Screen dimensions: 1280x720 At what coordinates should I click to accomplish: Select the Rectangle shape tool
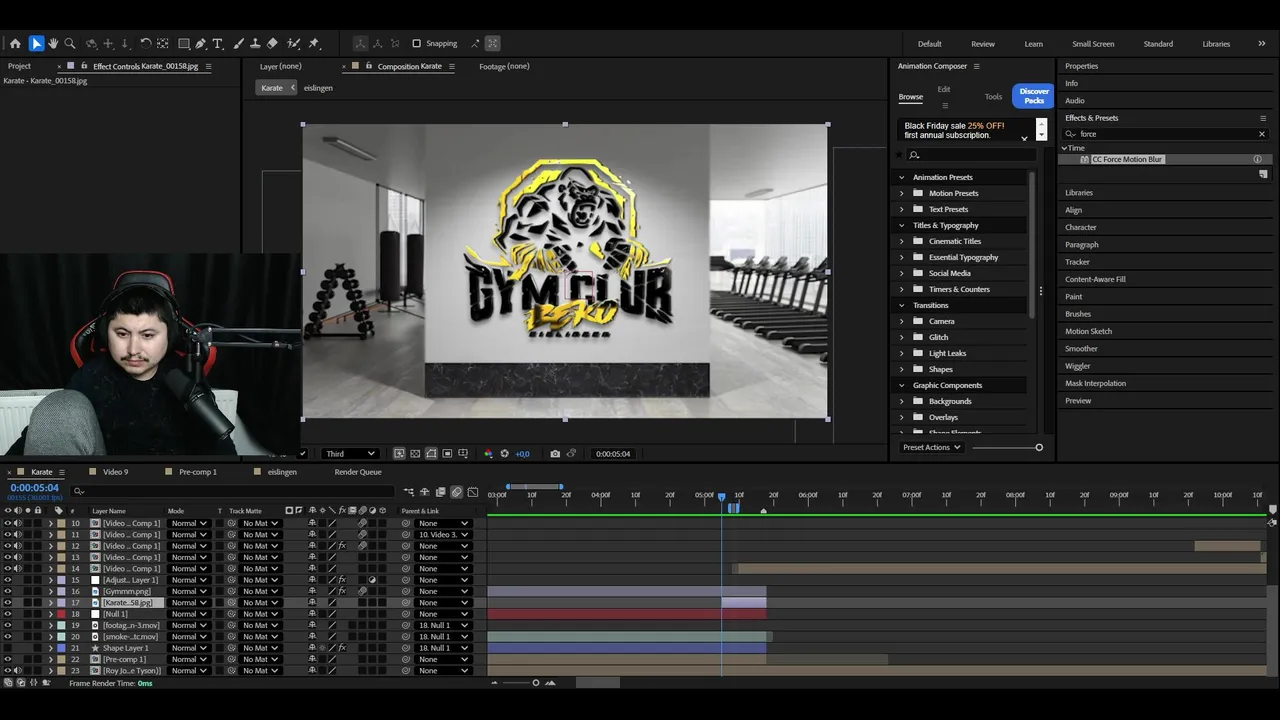click(x=184, y=43)
